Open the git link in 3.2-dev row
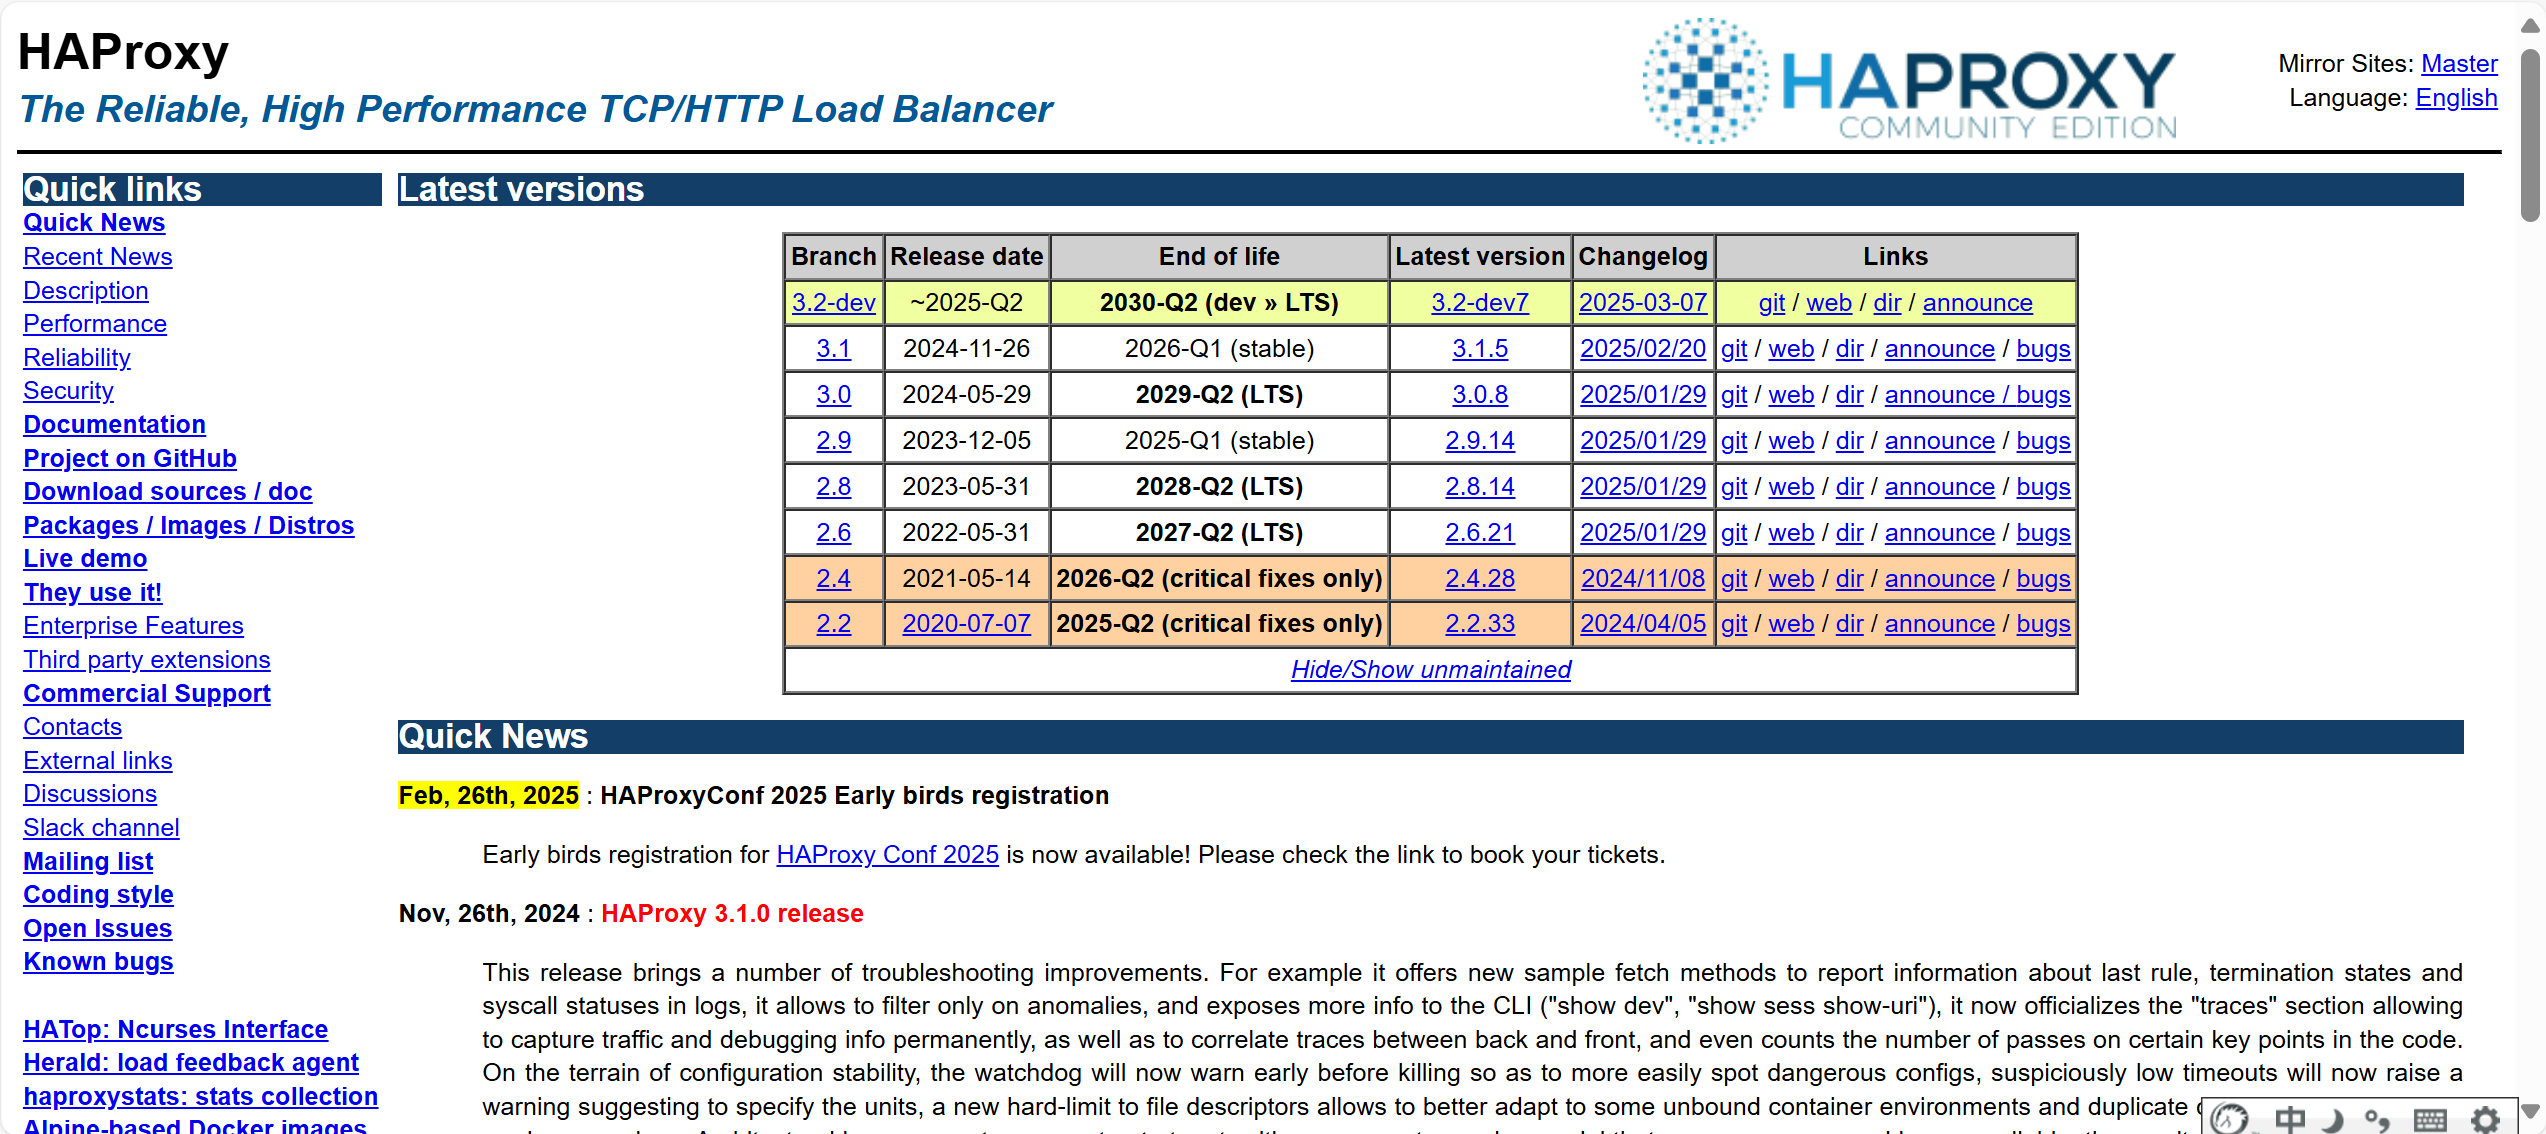The height and width of the screenshot is (1134, 2546). [x=1772, y=303]
